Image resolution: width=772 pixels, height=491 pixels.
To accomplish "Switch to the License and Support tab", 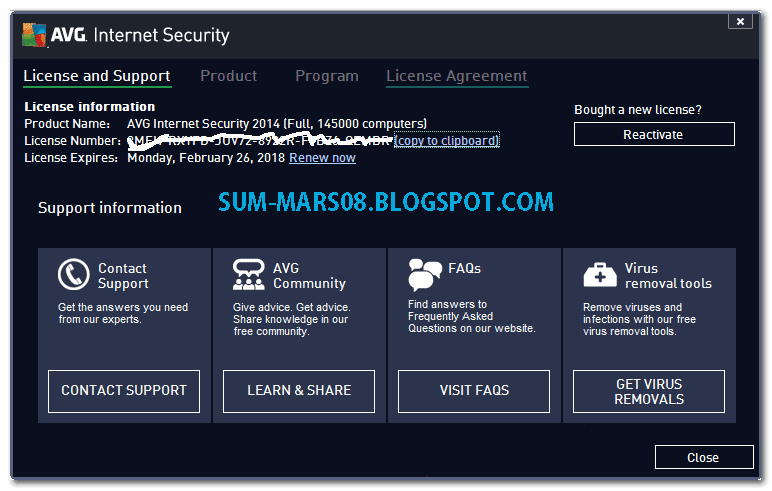I will click(x=97, y=76).
